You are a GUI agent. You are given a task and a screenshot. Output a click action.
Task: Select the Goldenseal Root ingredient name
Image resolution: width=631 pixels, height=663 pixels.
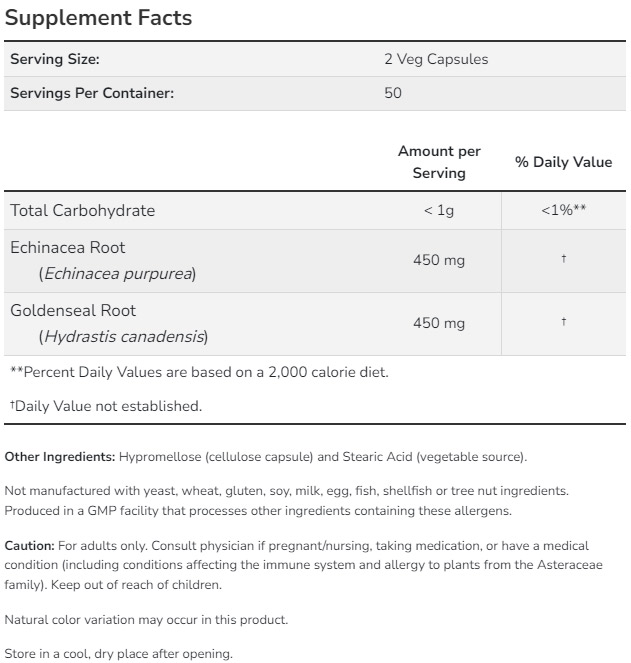tap(73, 310)
